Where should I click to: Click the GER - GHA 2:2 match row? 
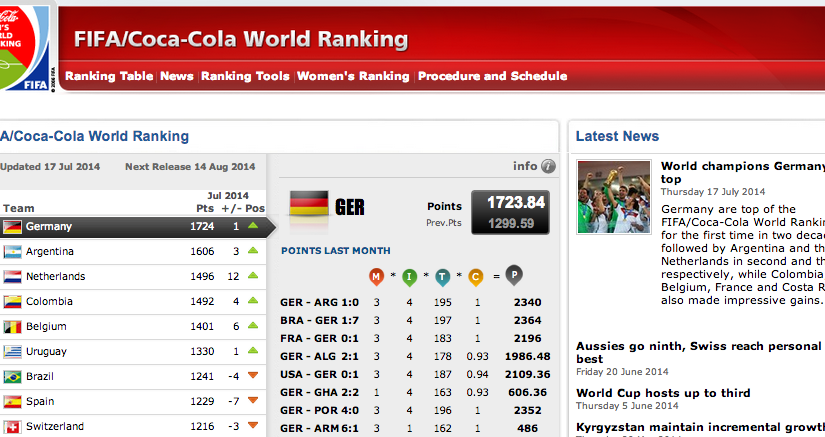click(x=416, y=393)
